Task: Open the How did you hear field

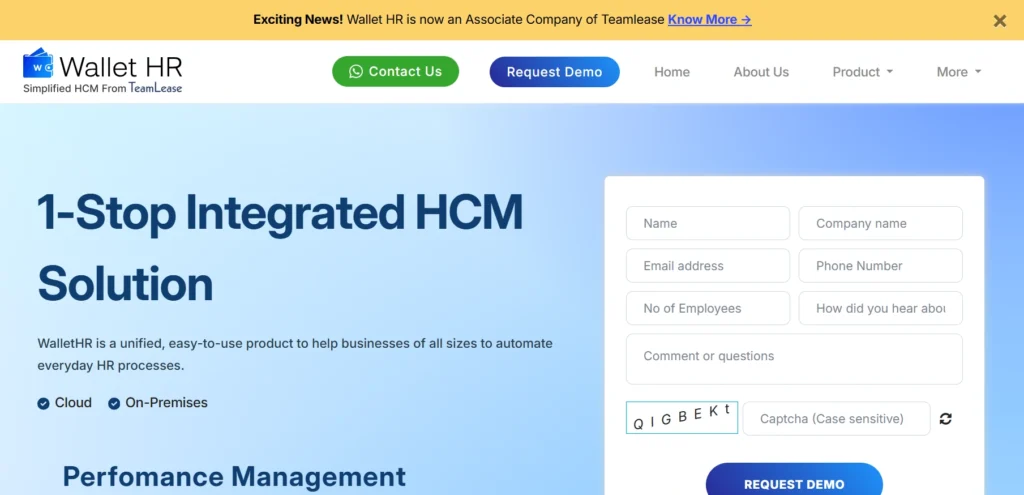Action: 880,308
